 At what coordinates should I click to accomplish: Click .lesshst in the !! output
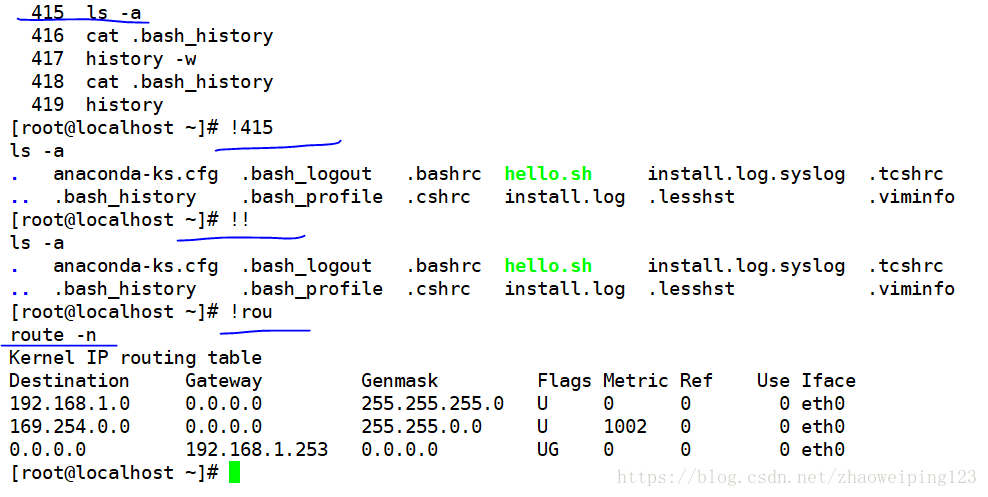click(x=691, y=289)
